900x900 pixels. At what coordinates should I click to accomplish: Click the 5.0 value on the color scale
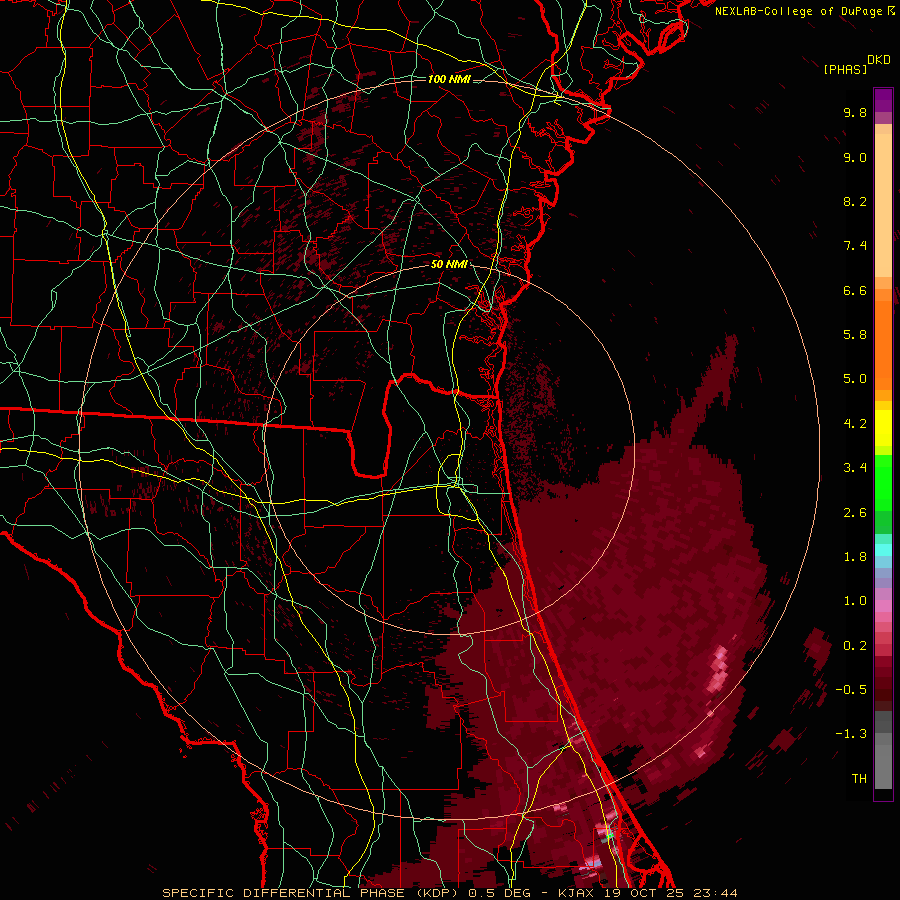[855, 379]
